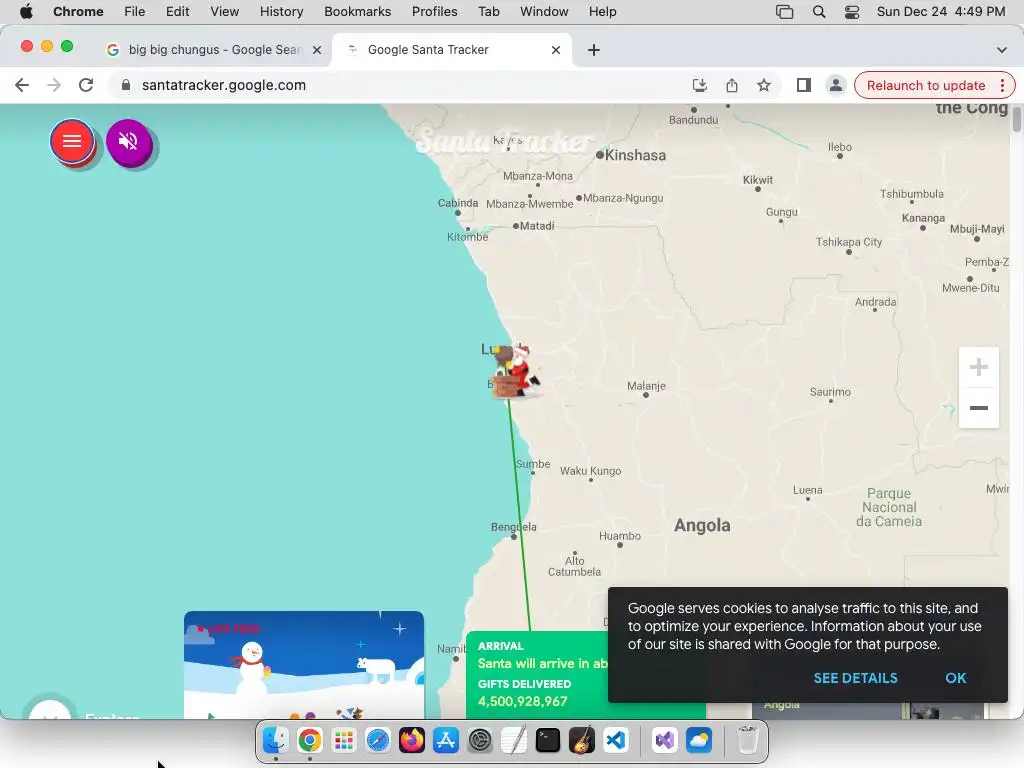
Task: Open Weather app from the dock
Action: pos(699,741)
